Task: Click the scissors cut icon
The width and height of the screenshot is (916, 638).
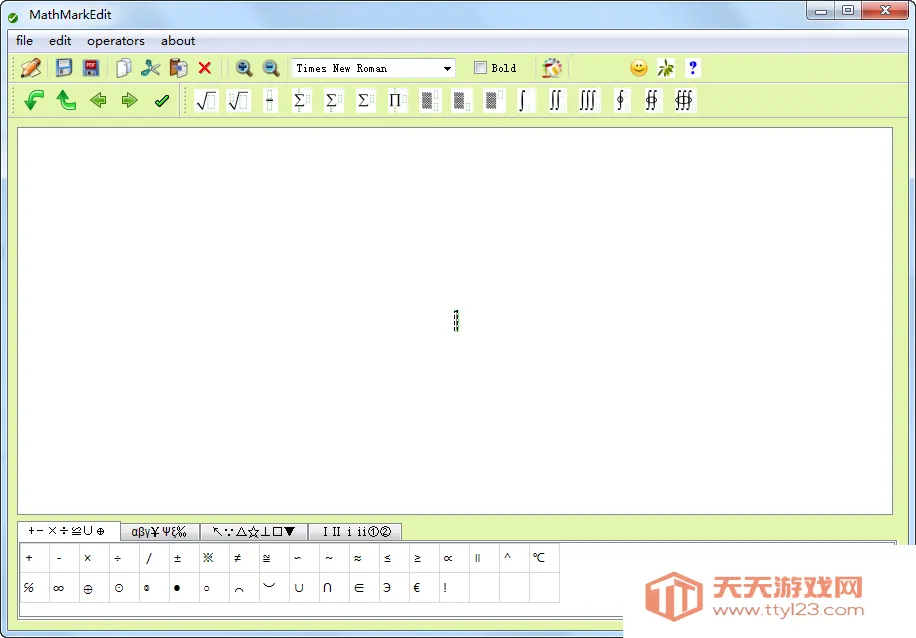Action: point(150,68)
